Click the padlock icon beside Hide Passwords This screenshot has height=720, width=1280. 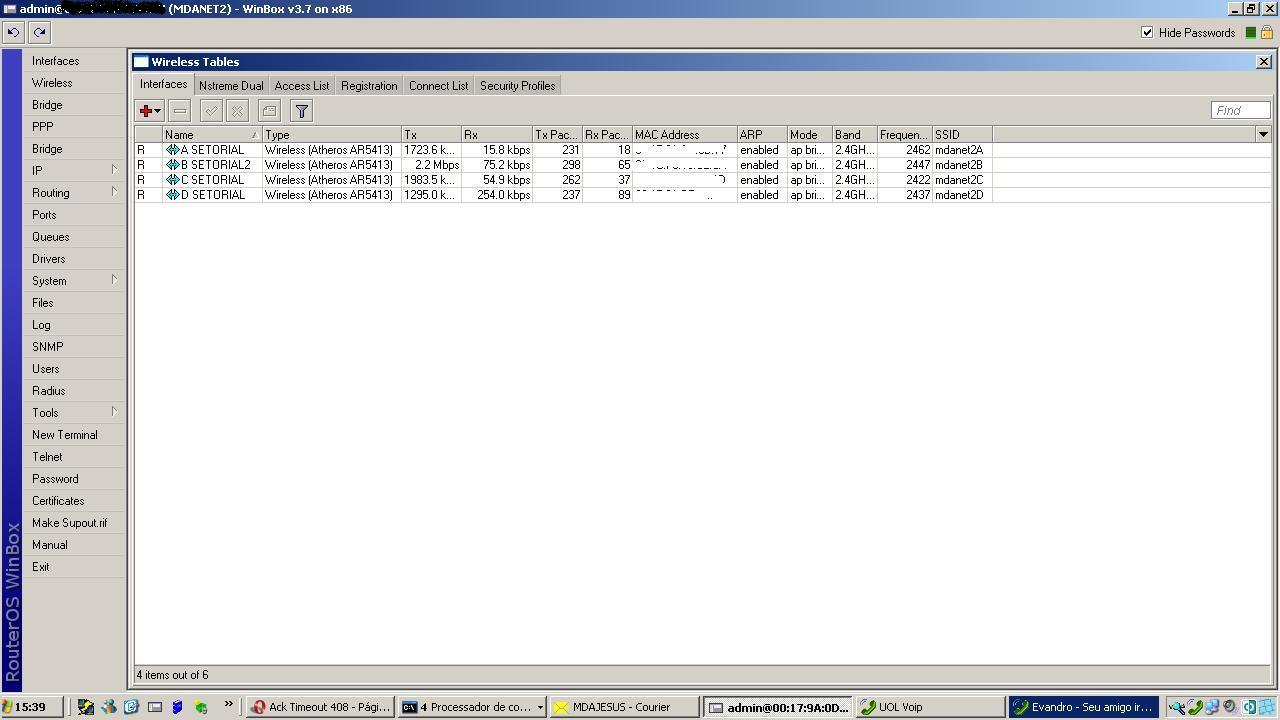(1267, 33)
